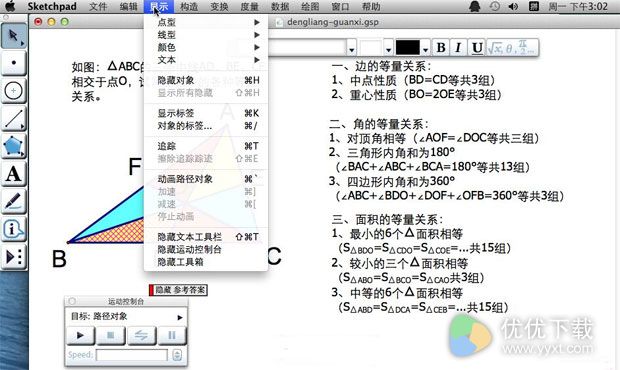Toggle Underline text formatting
Viewport: 620px width, 370px height.
(477, 48)
